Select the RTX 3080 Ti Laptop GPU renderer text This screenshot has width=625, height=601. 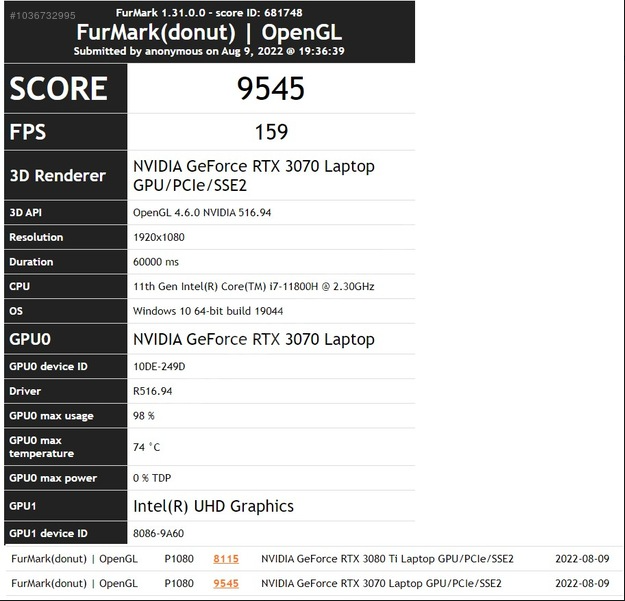387,559
